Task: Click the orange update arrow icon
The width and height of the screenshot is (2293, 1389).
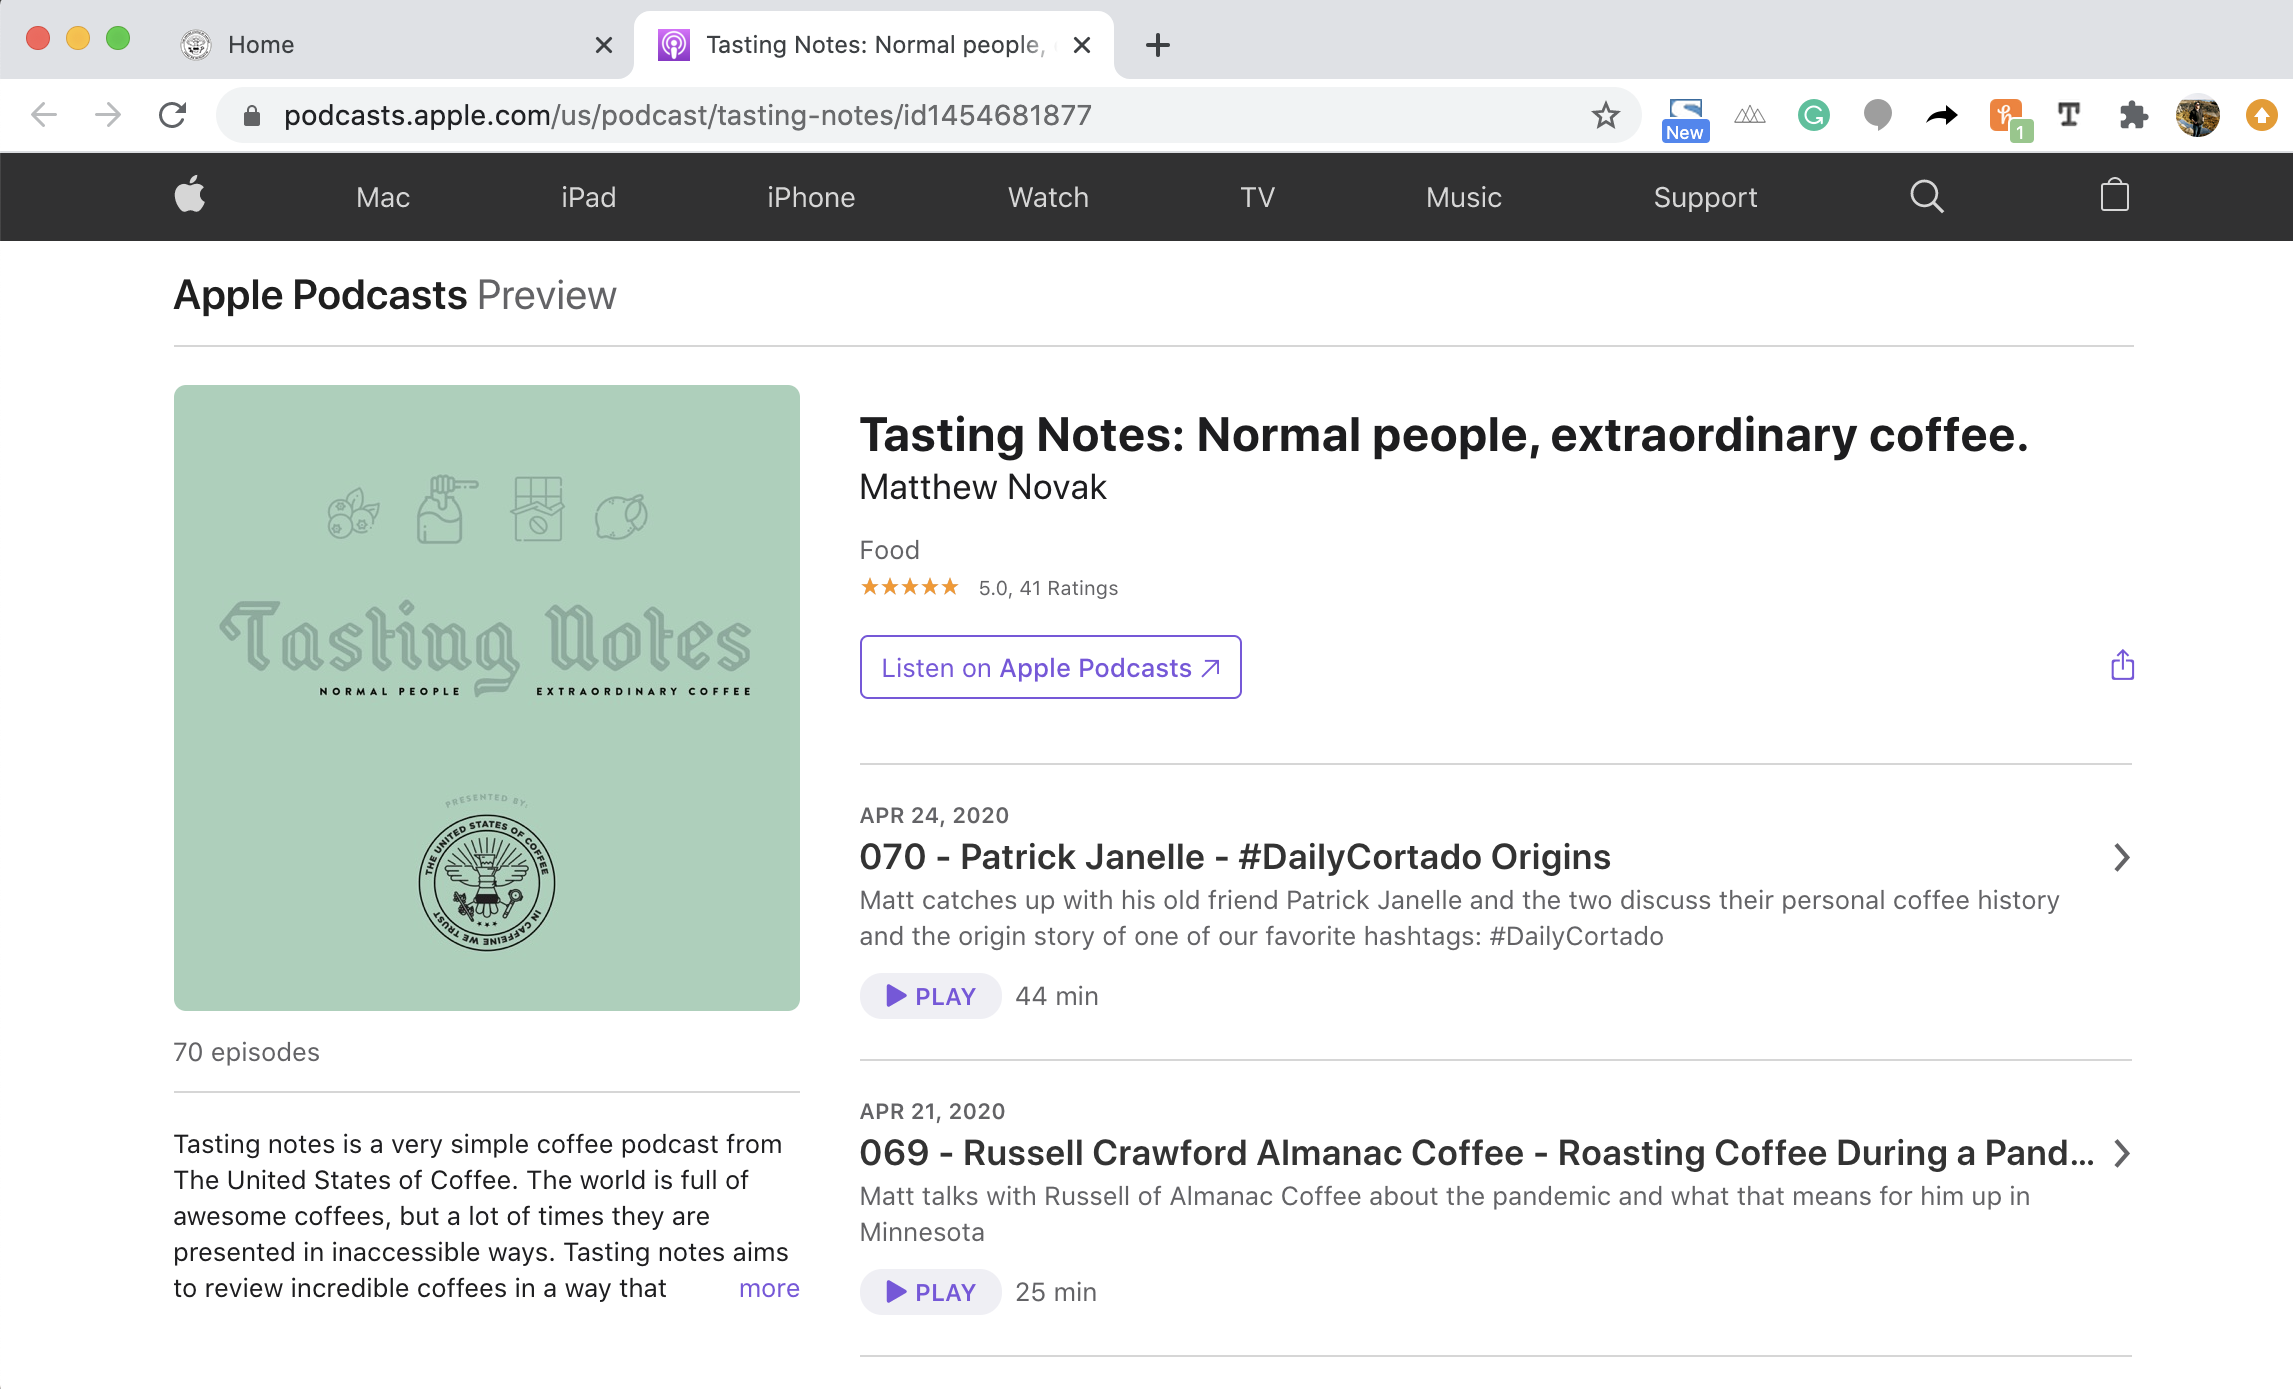Action: 2261,116
